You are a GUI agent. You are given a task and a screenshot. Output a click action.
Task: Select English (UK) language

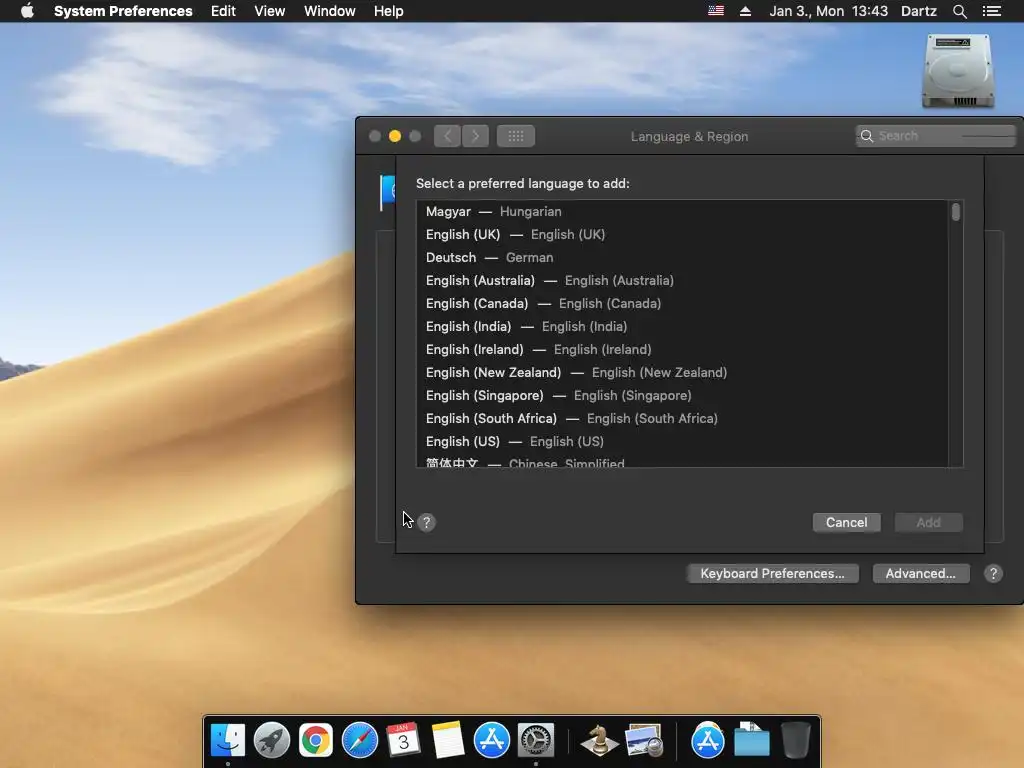(682, 234)
